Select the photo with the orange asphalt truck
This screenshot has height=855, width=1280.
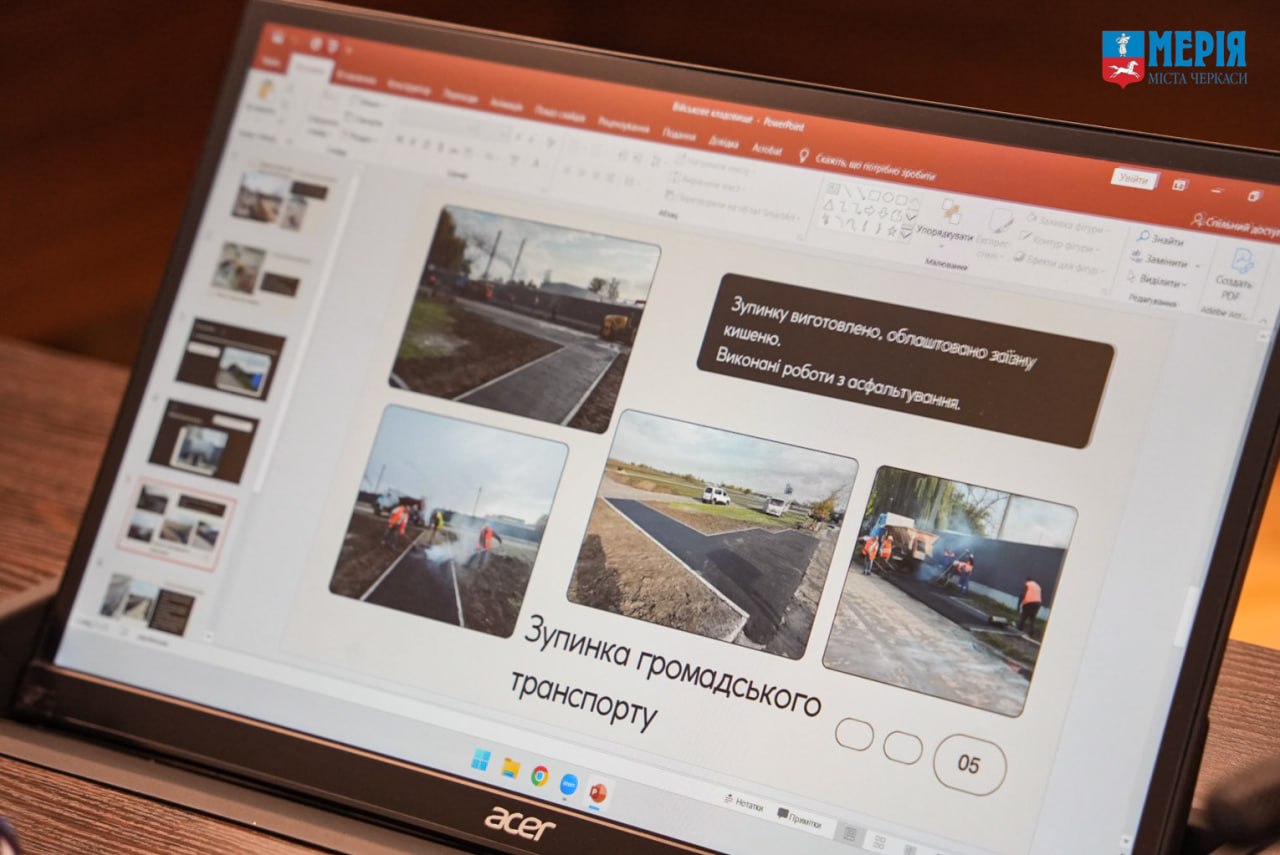[949, 591]
